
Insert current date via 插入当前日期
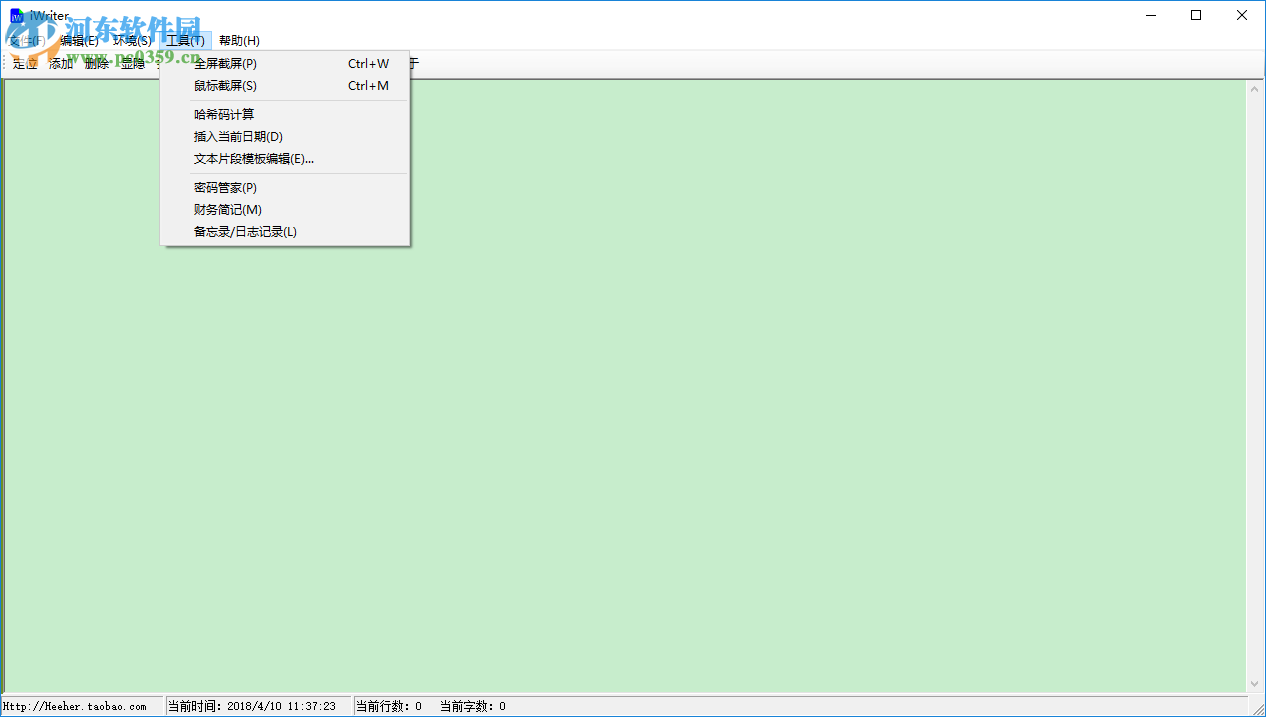tap(236, 136)
